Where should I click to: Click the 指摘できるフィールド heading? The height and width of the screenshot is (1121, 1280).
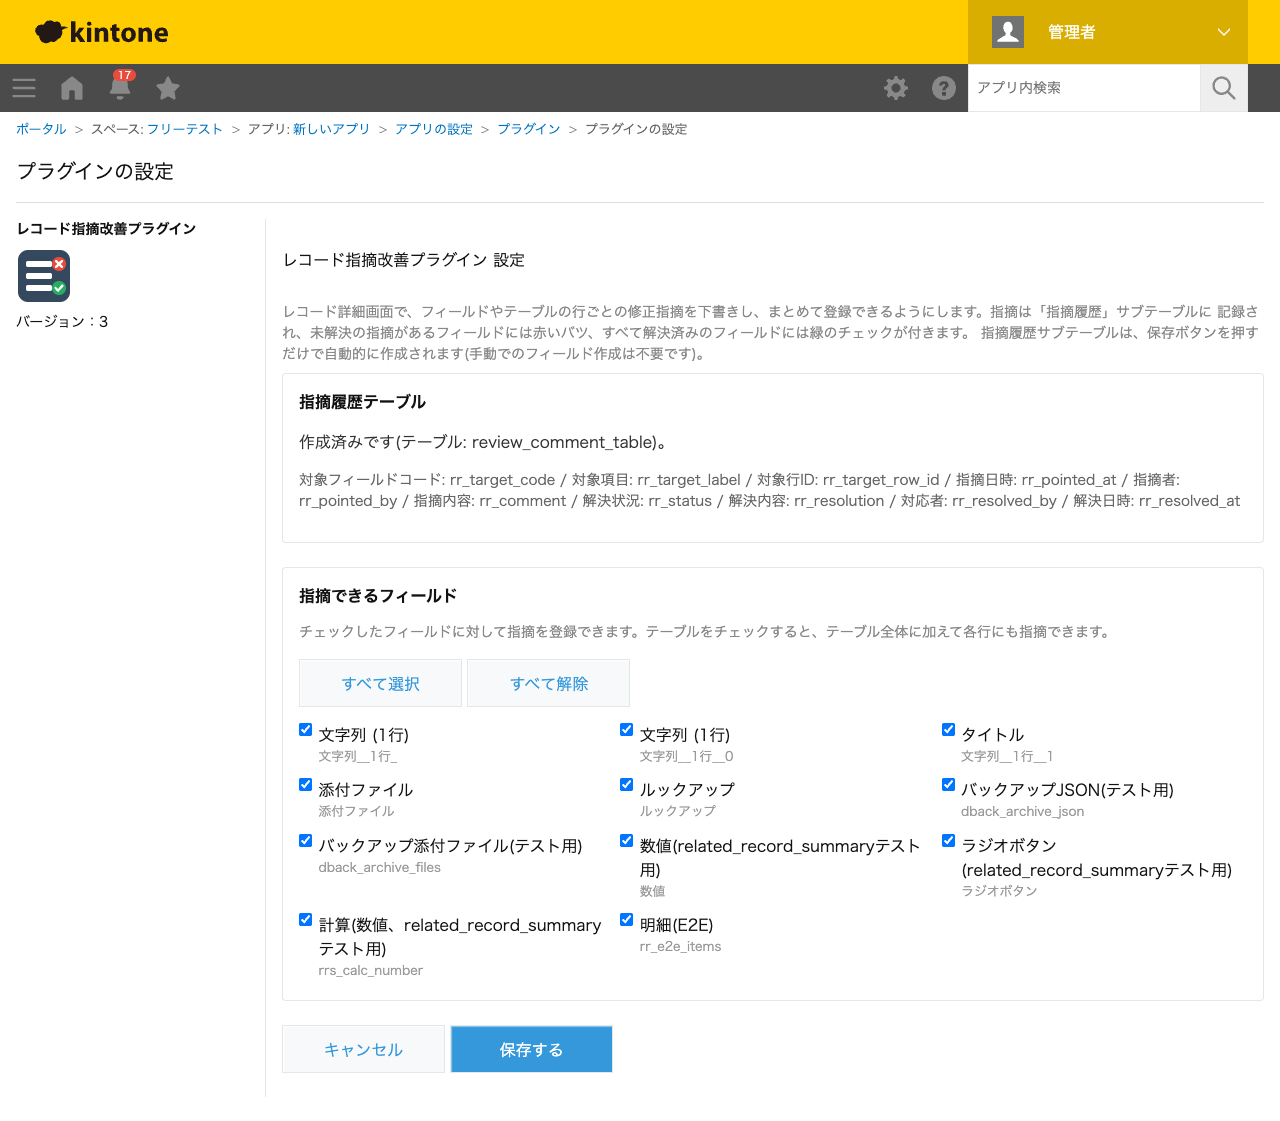[378, 596]
